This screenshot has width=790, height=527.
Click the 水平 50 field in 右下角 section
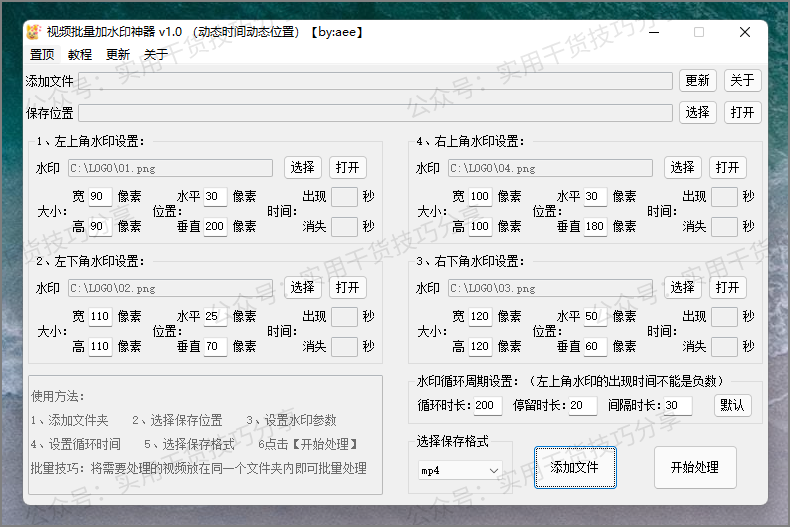tap(595, 316)
